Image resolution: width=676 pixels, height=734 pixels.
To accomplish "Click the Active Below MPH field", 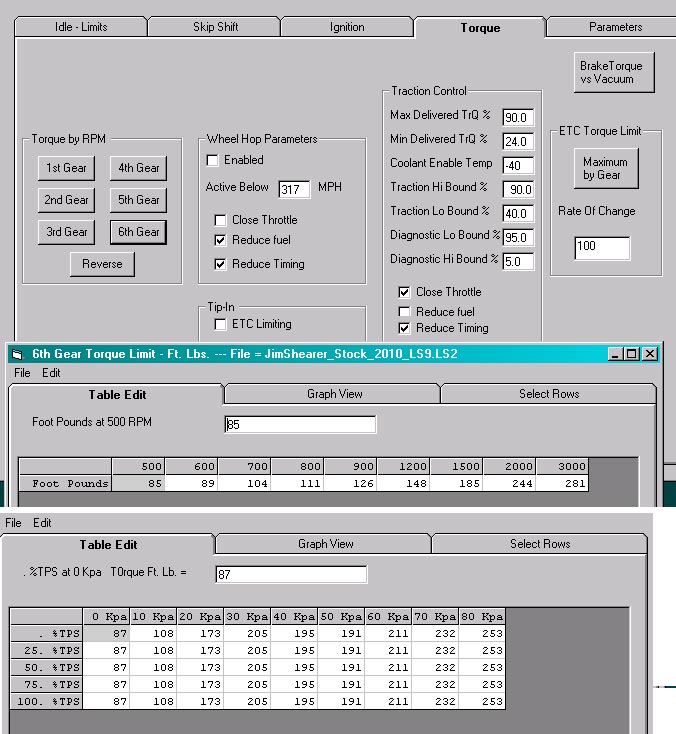I will pyautogui.click(x=294, y=189).
